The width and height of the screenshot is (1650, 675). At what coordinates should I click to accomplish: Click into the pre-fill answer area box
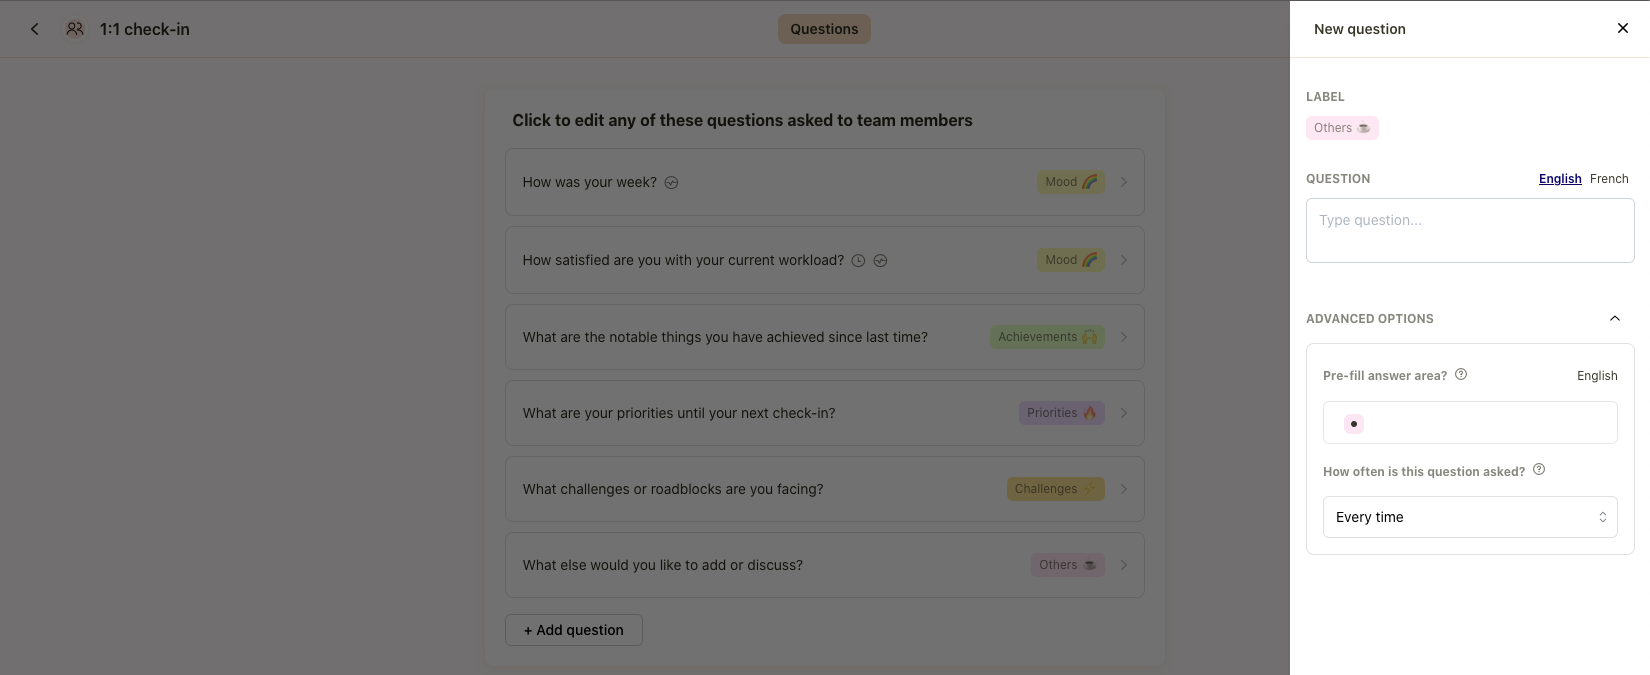click(x=1470, y=423)
